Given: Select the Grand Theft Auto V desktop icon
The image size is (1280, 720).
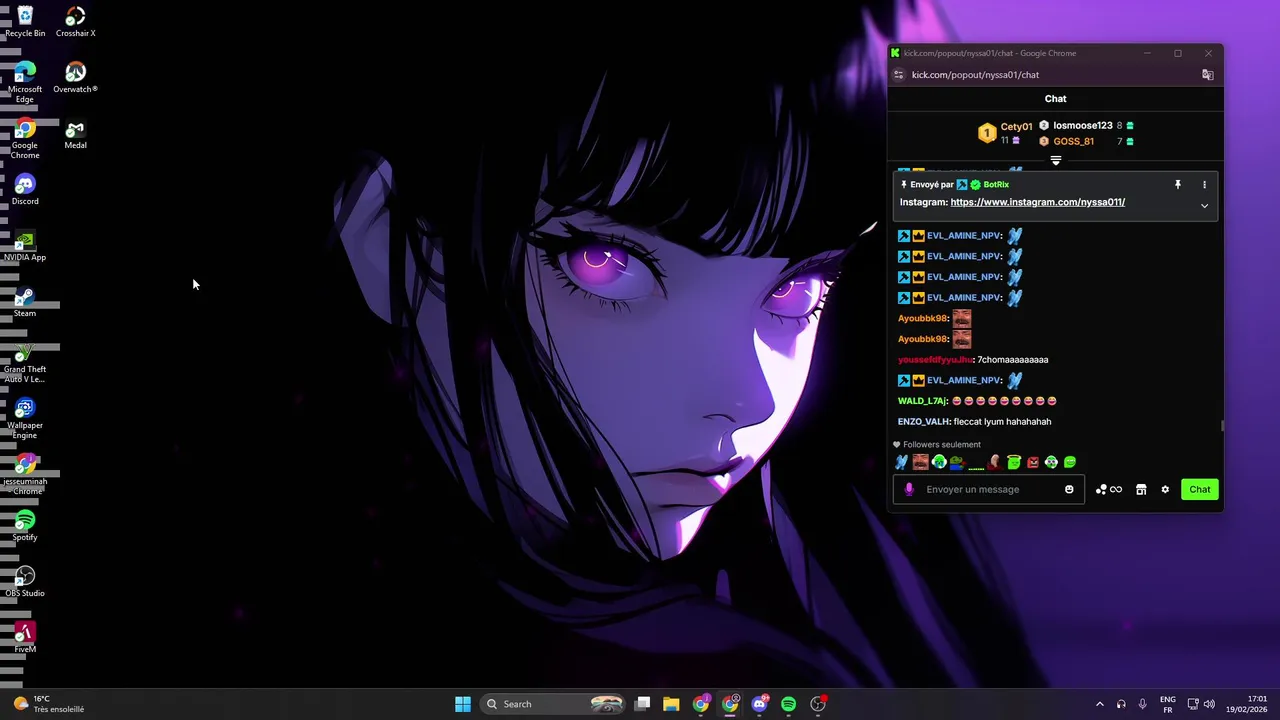Looking at the screenshot, I should (25, 362).
